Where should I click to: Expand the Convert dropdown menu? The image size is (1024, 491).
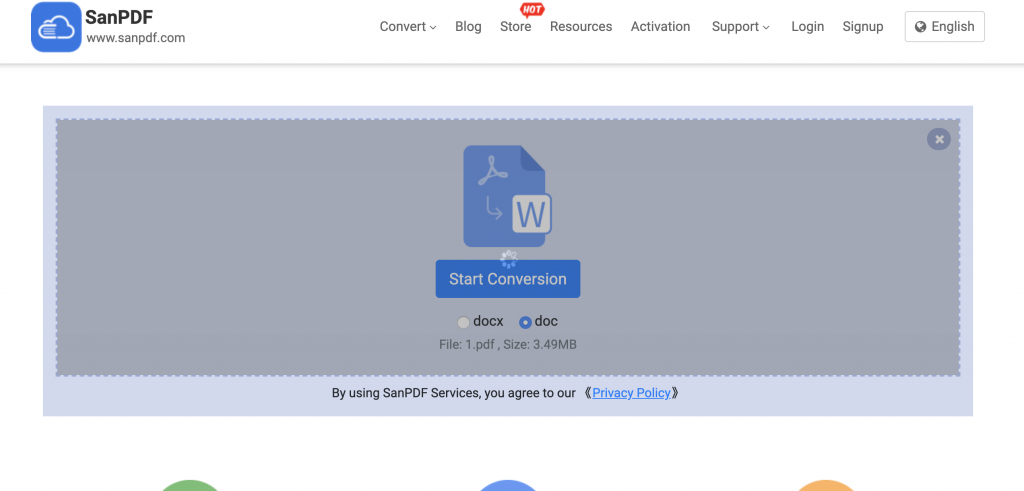[408, 27]
